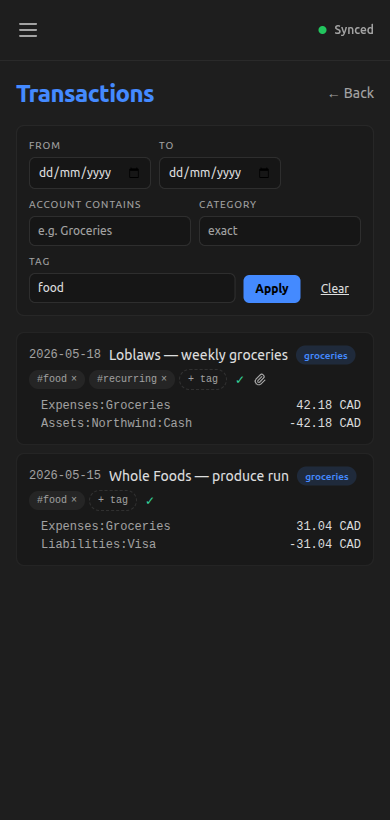
Task: Click the cleared checkmark on Whole Foods transaction
Action: point(150,500)
